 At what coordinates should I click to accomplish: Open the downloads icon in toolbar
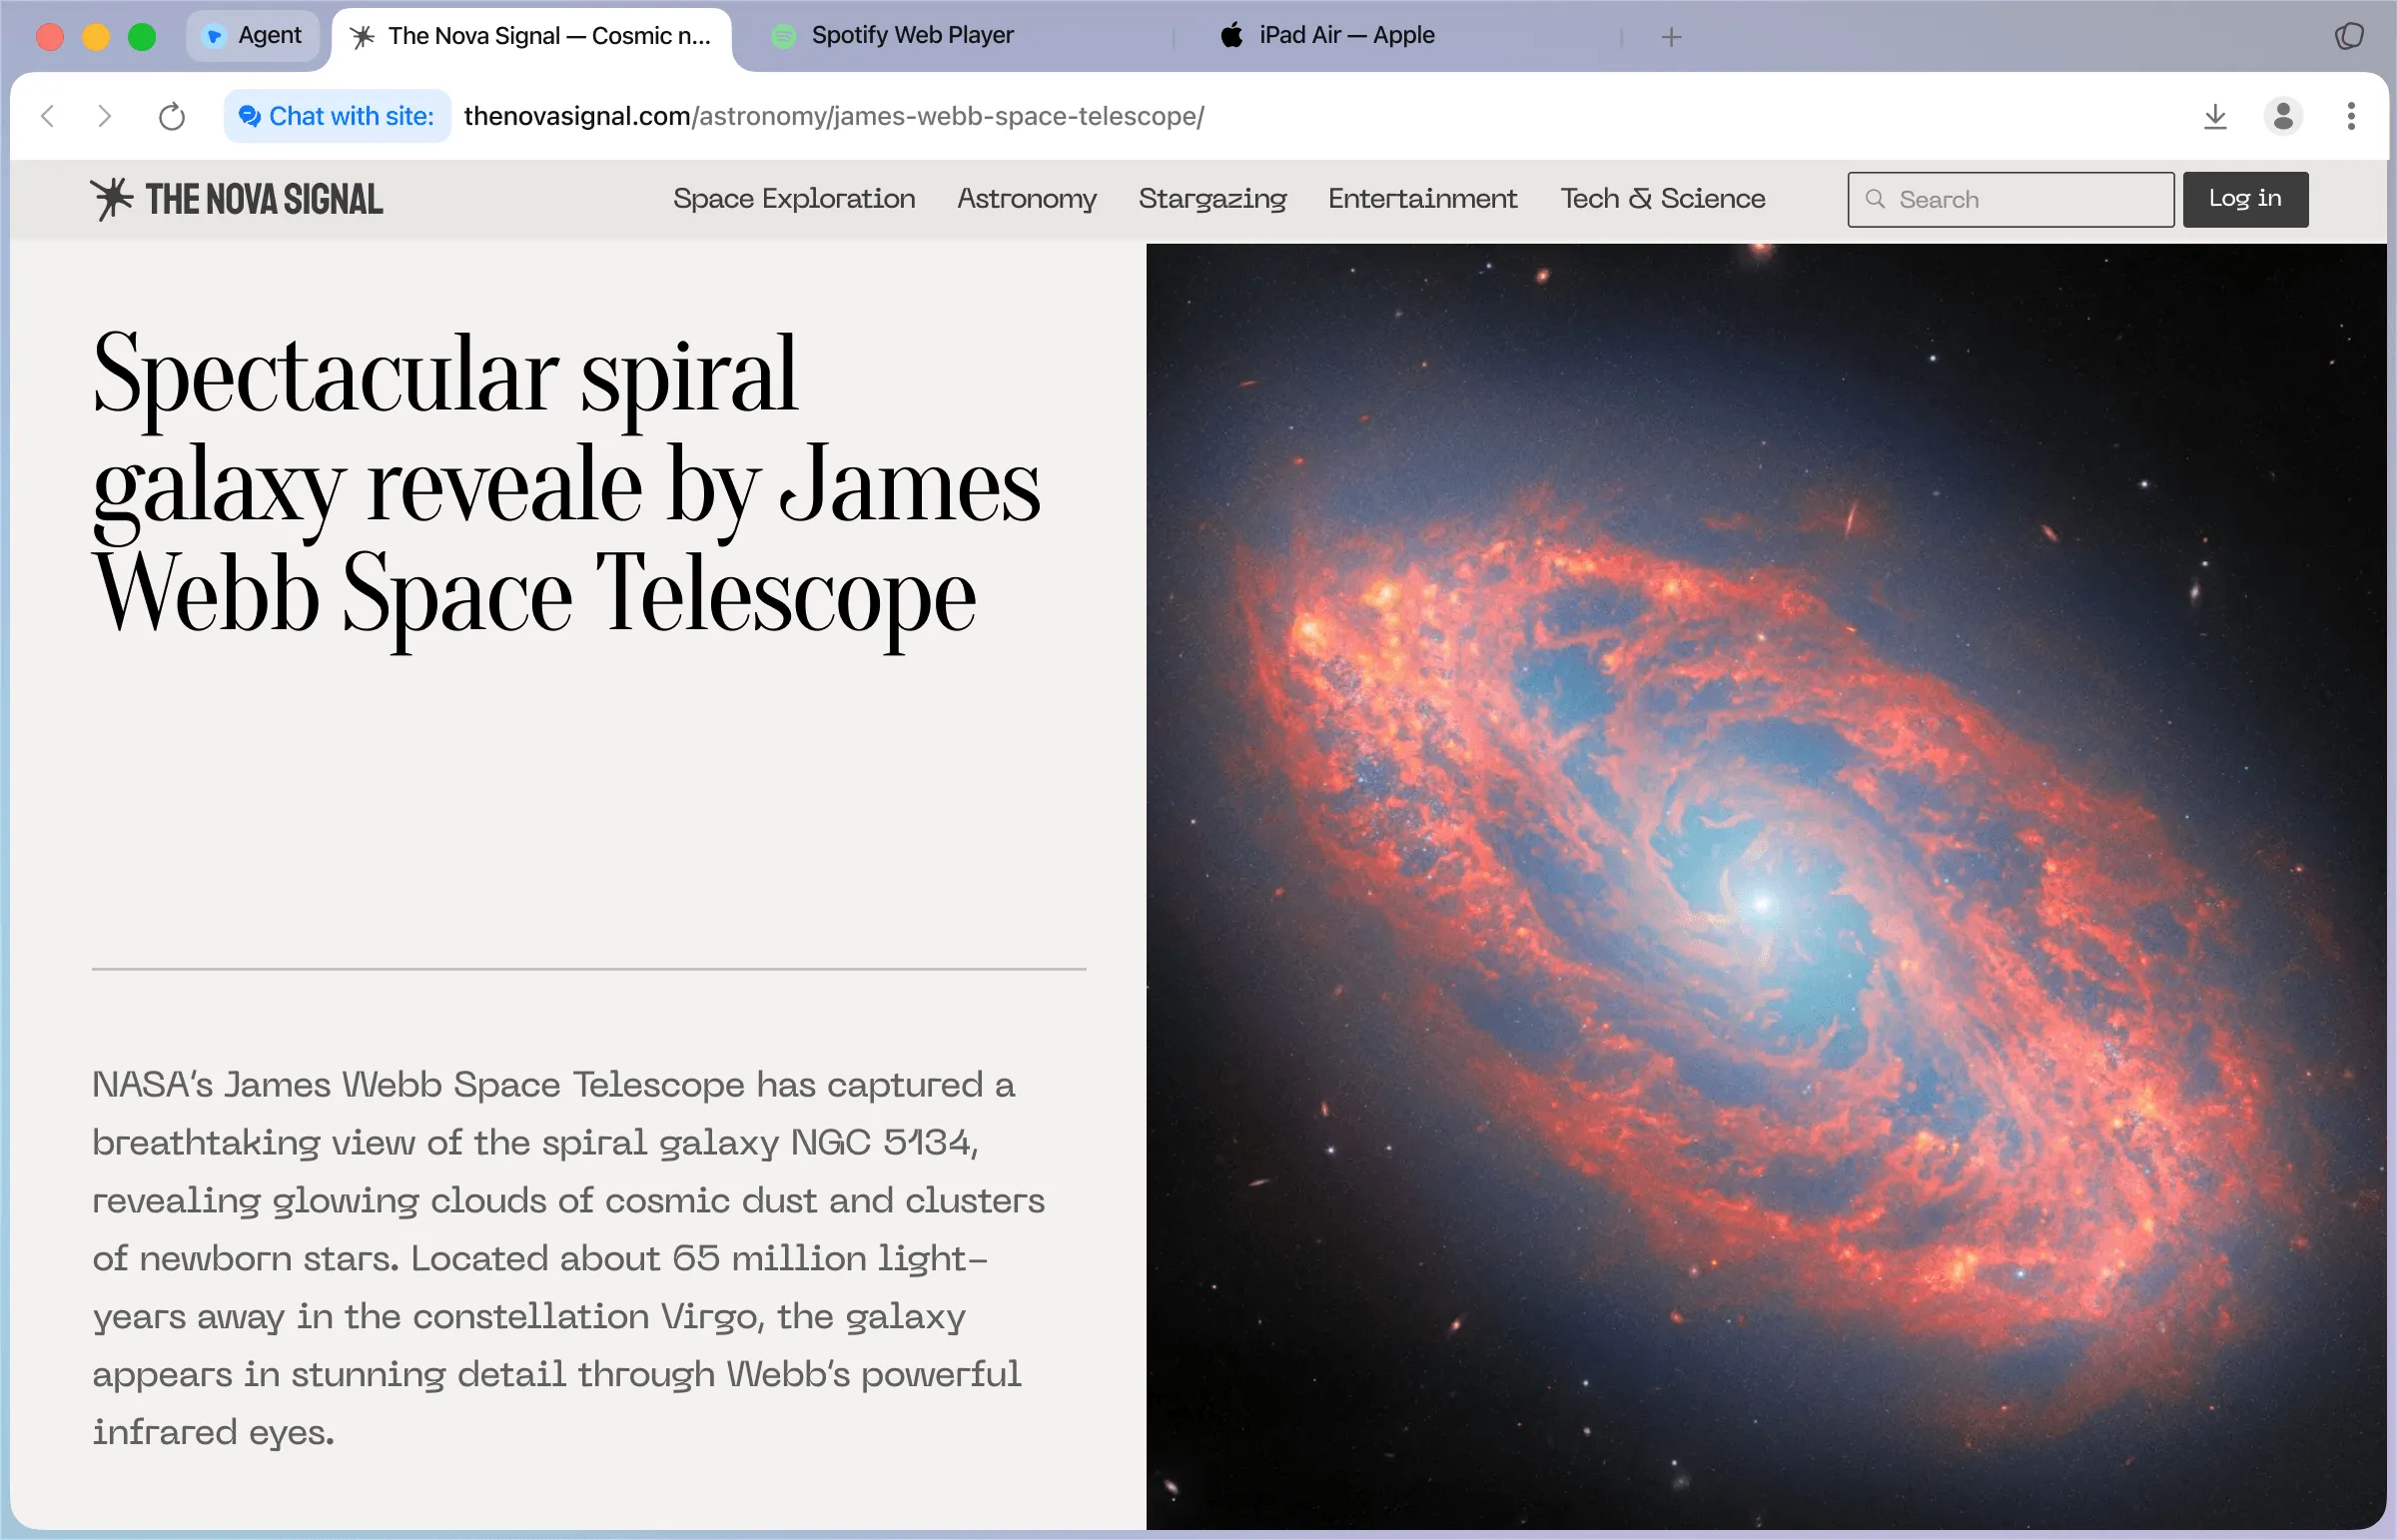coord(2215,116)
